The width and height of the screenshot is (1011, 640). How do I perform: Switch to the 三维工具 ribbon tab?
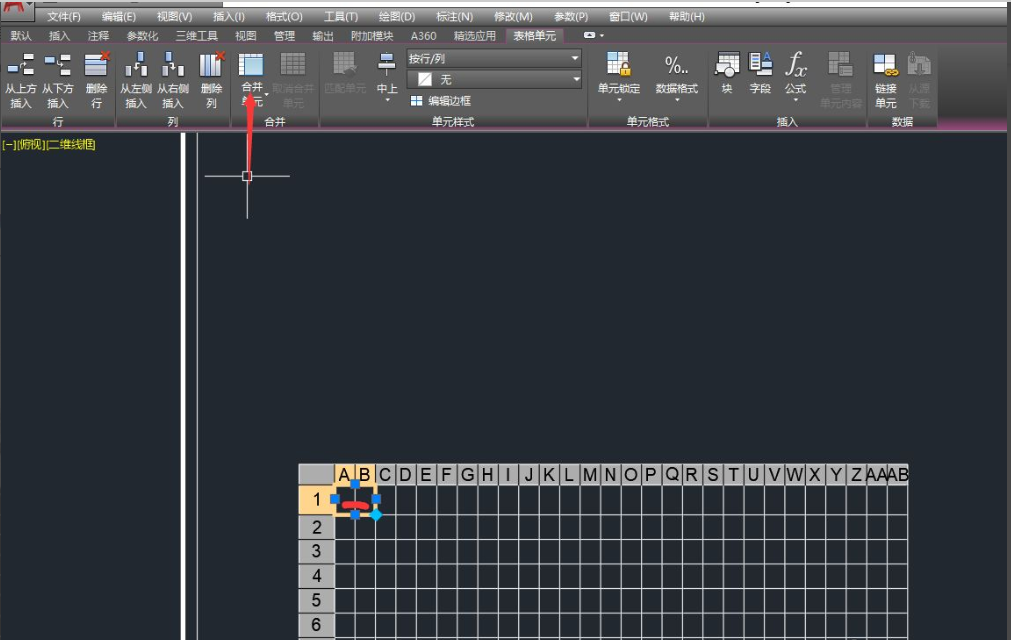click(x=197, y=36)
